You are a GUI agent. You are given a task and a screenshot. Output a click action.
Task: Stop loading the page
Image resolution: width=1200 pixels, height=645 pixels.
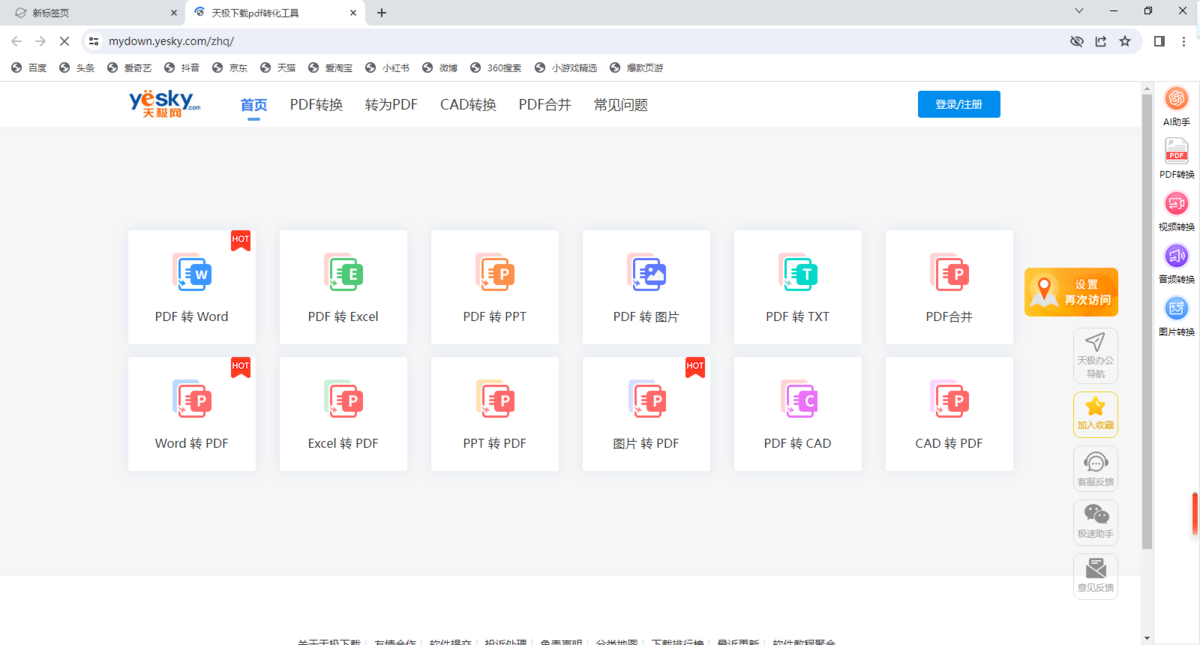coord(64,41)
